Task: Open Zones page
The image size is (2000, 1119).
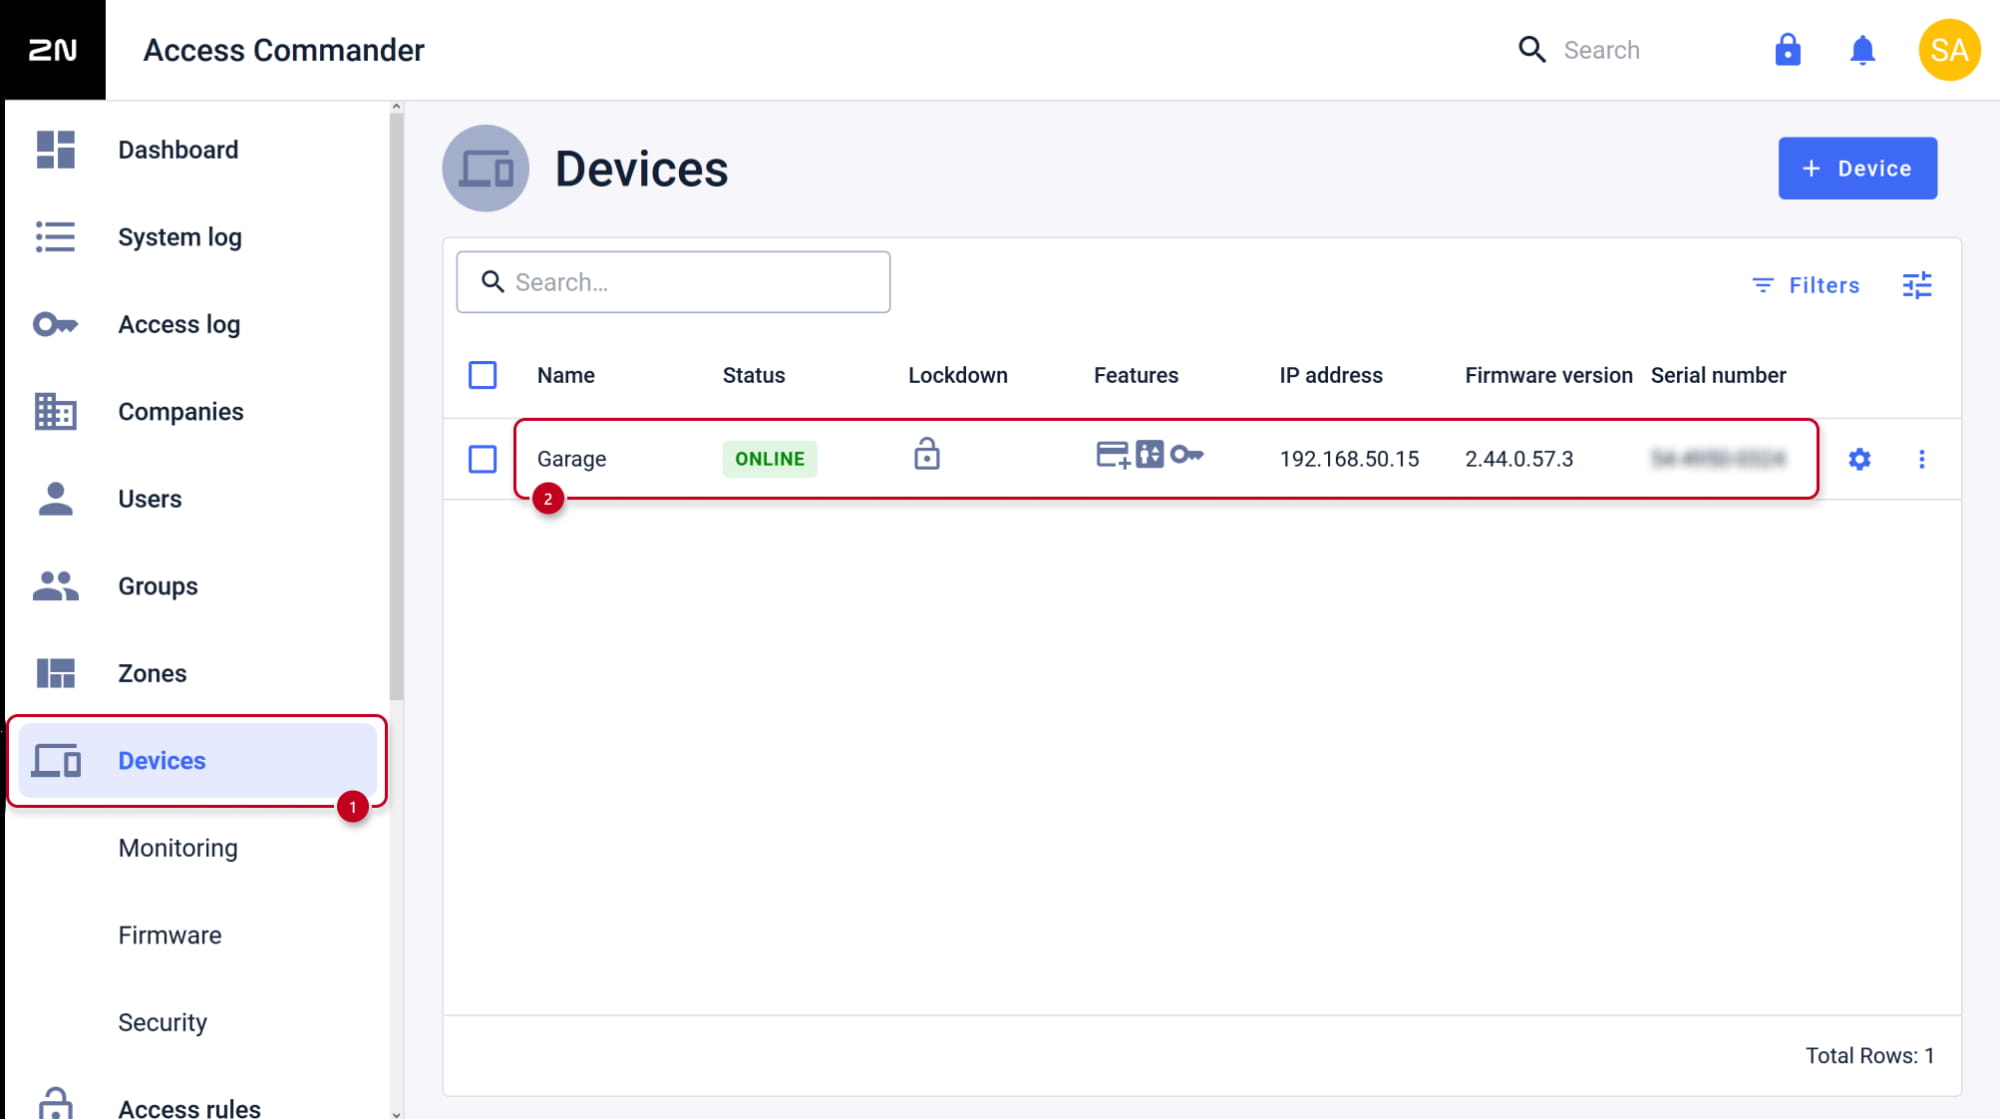Action: [x=152, y=673]
